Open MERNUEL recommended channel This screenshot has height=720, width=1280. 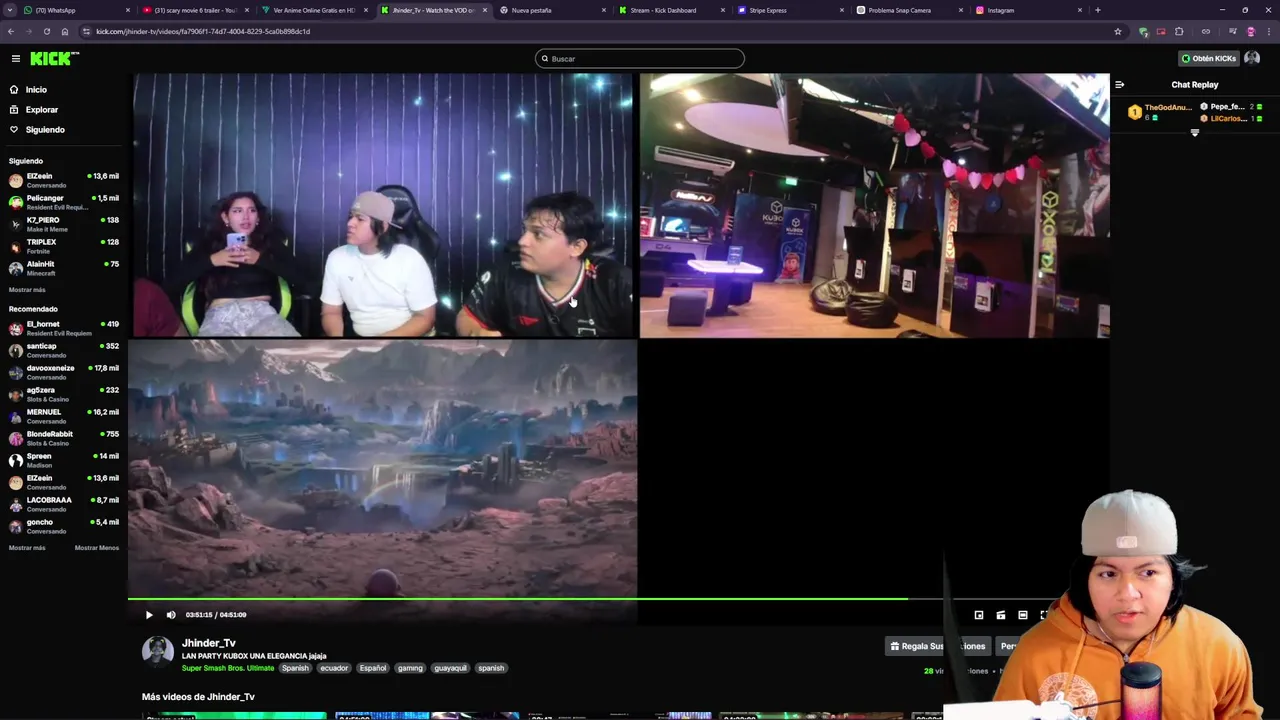64,416
